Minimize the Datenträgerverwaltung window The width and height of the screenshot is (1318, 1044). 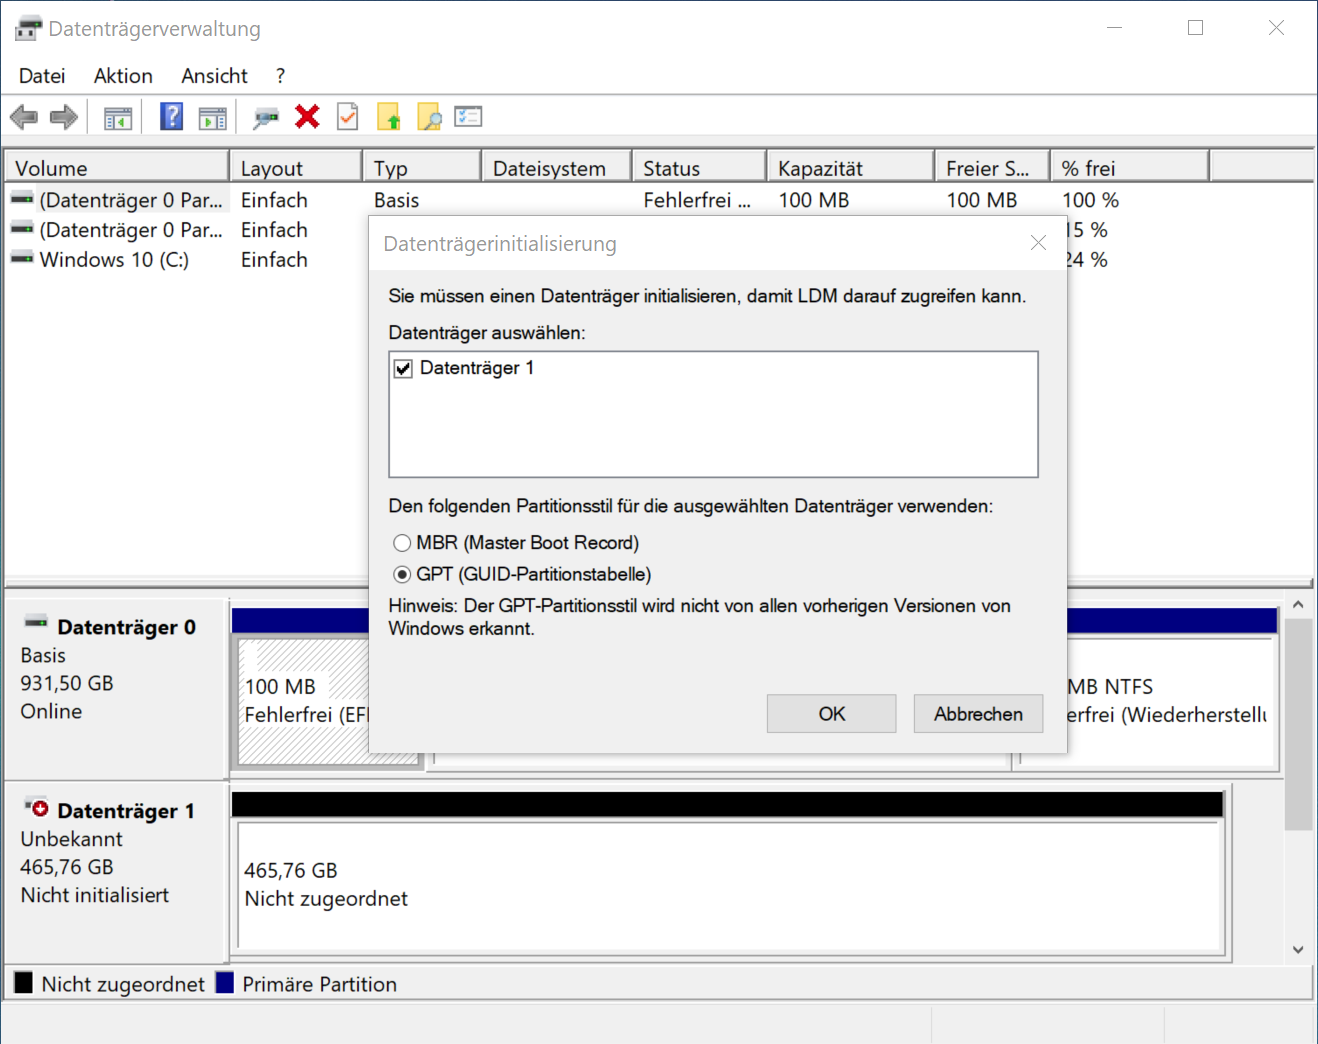pyautogui.click(x=1115, y=28)
